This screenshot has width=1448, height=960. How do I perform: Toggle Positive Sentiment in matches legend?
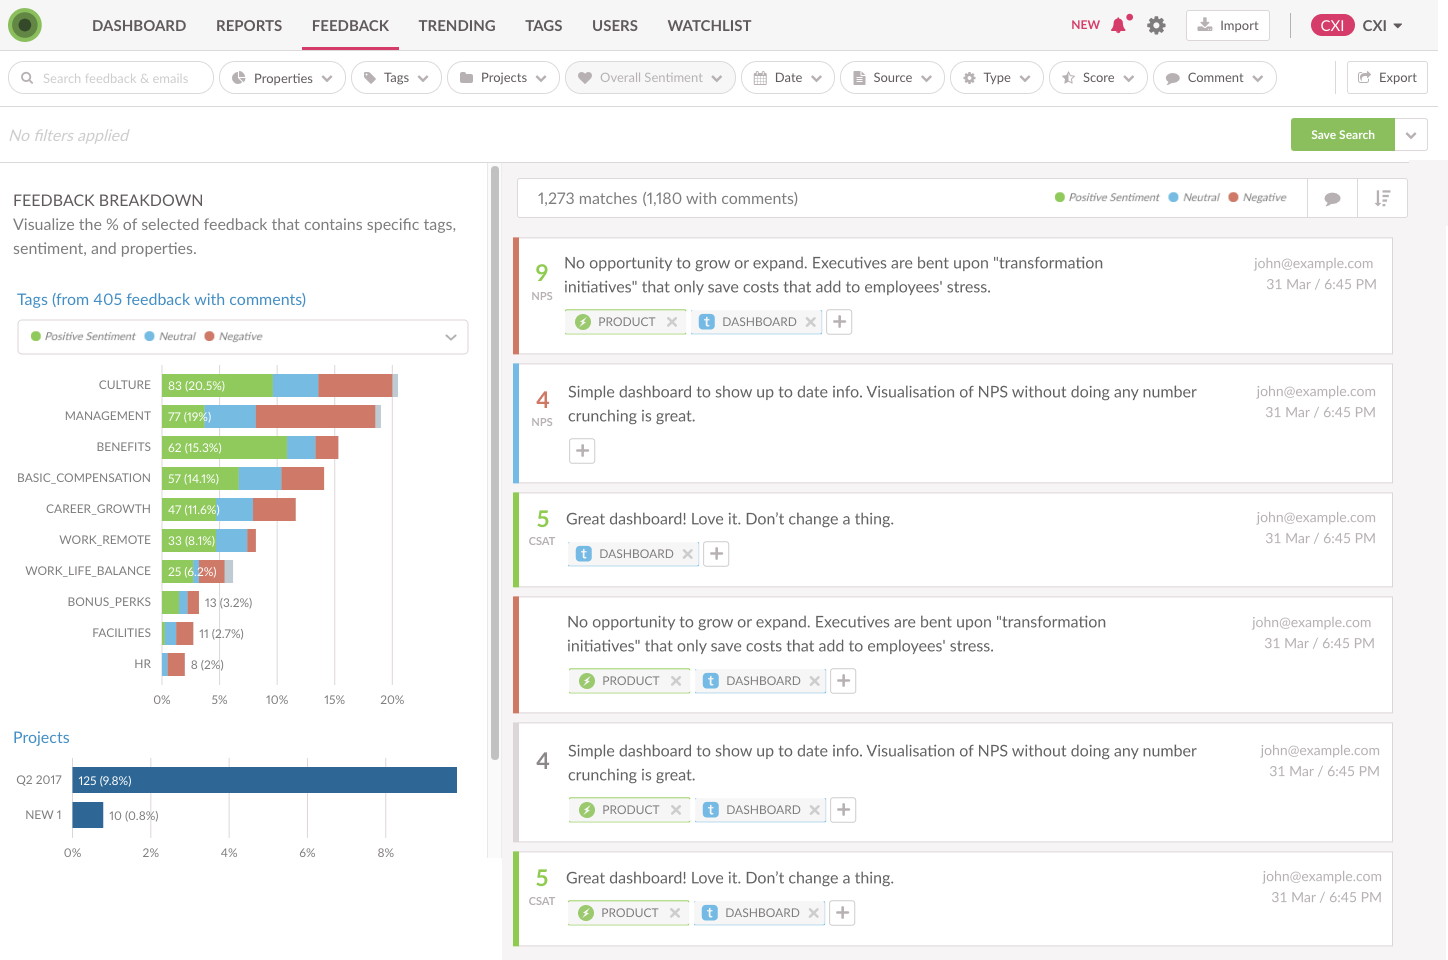click(x=1107, y=198)
